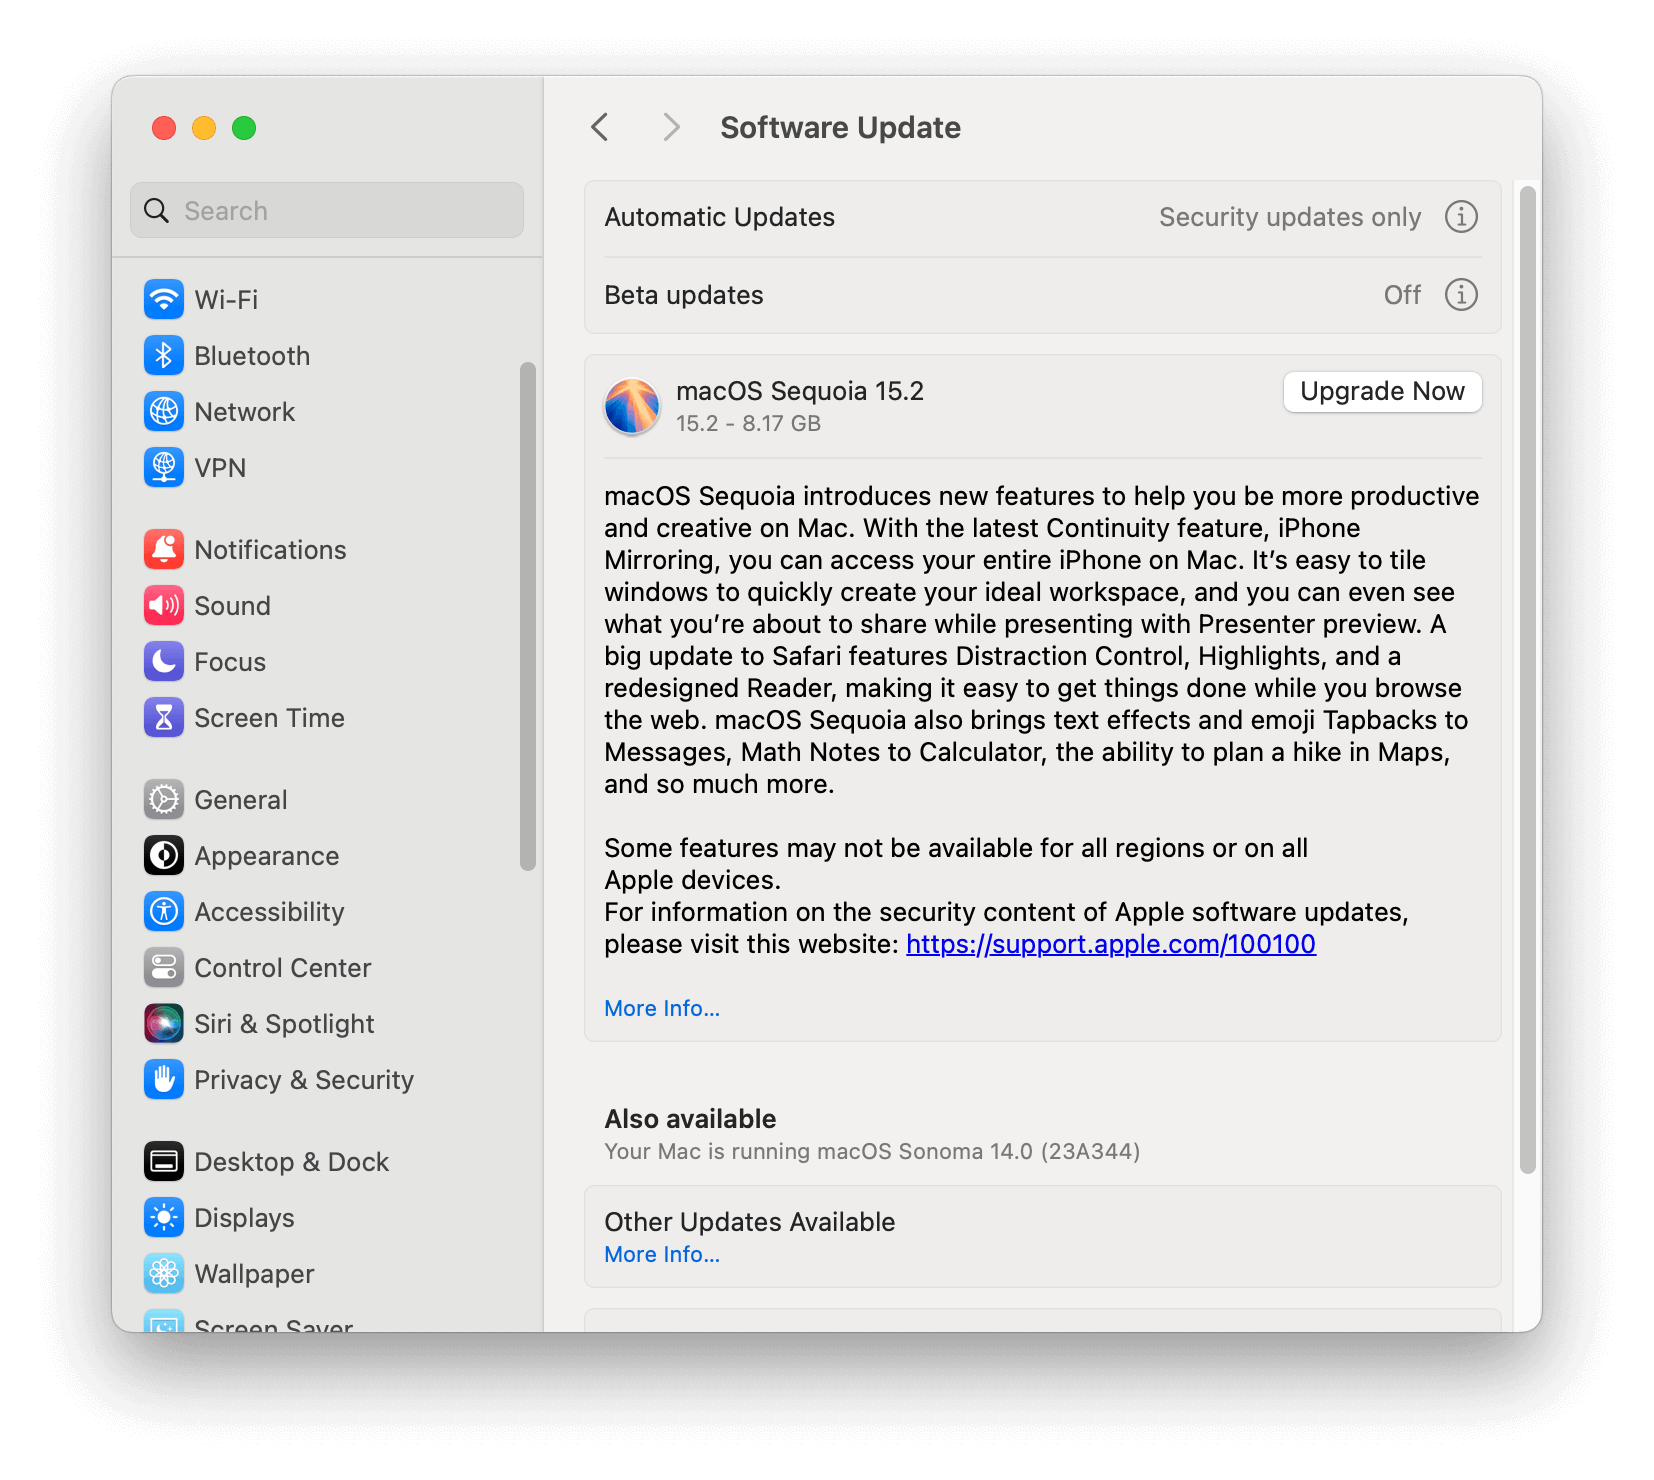Image resolution: width=1654 pixels, height=1480 pixels.
Task: Click 'Security updates only' value
Action: (1290, 217)
